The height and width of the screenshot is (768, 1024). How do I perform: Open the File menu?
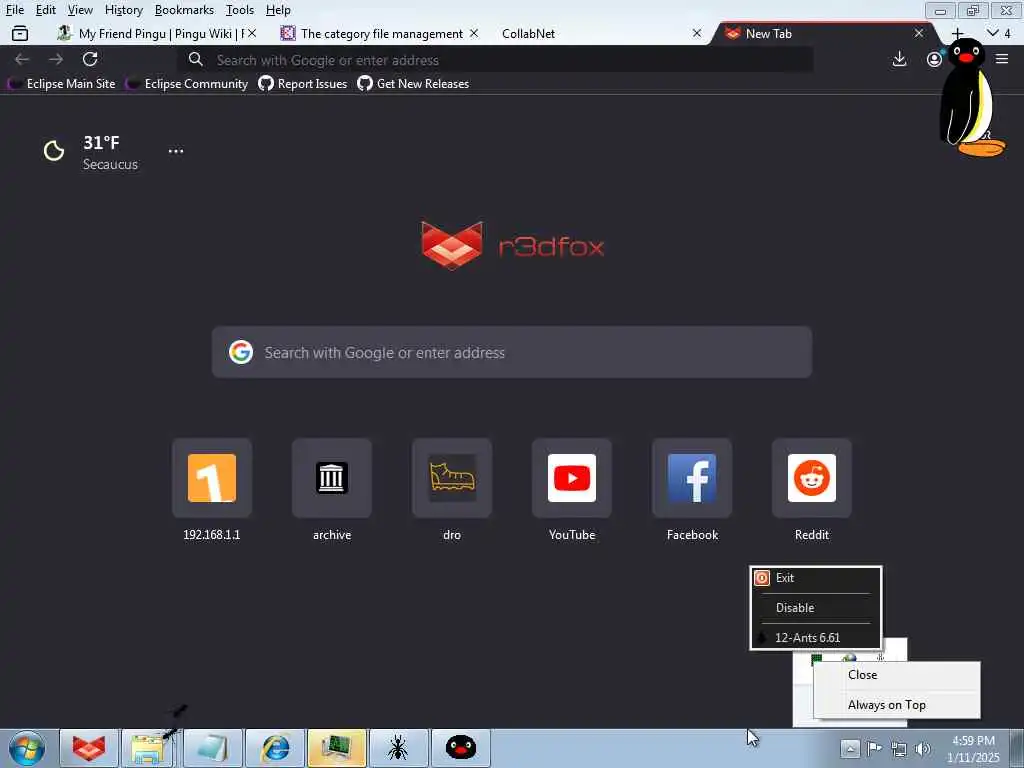pos(14,10)
